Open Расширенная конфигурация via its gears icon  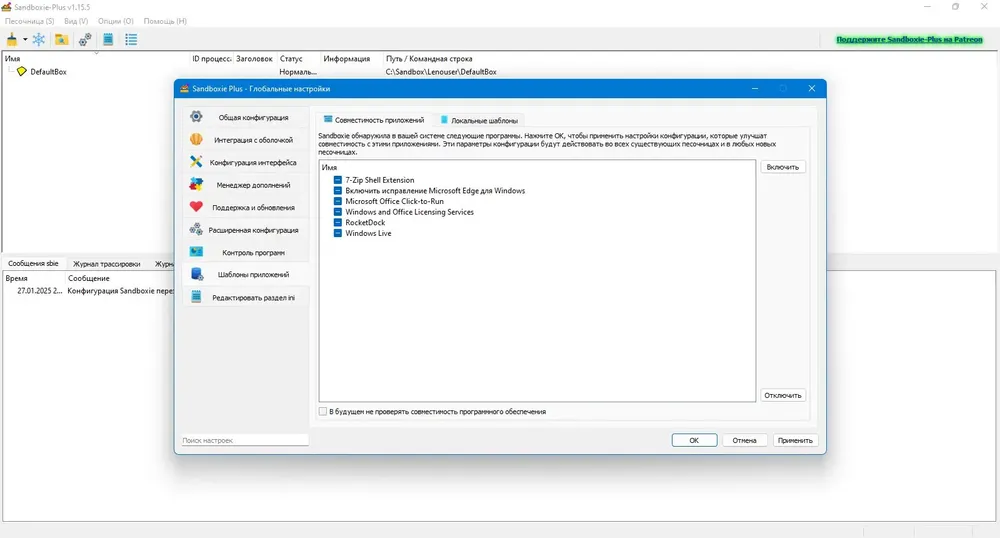pyautogui.click(x=196, y=229)
